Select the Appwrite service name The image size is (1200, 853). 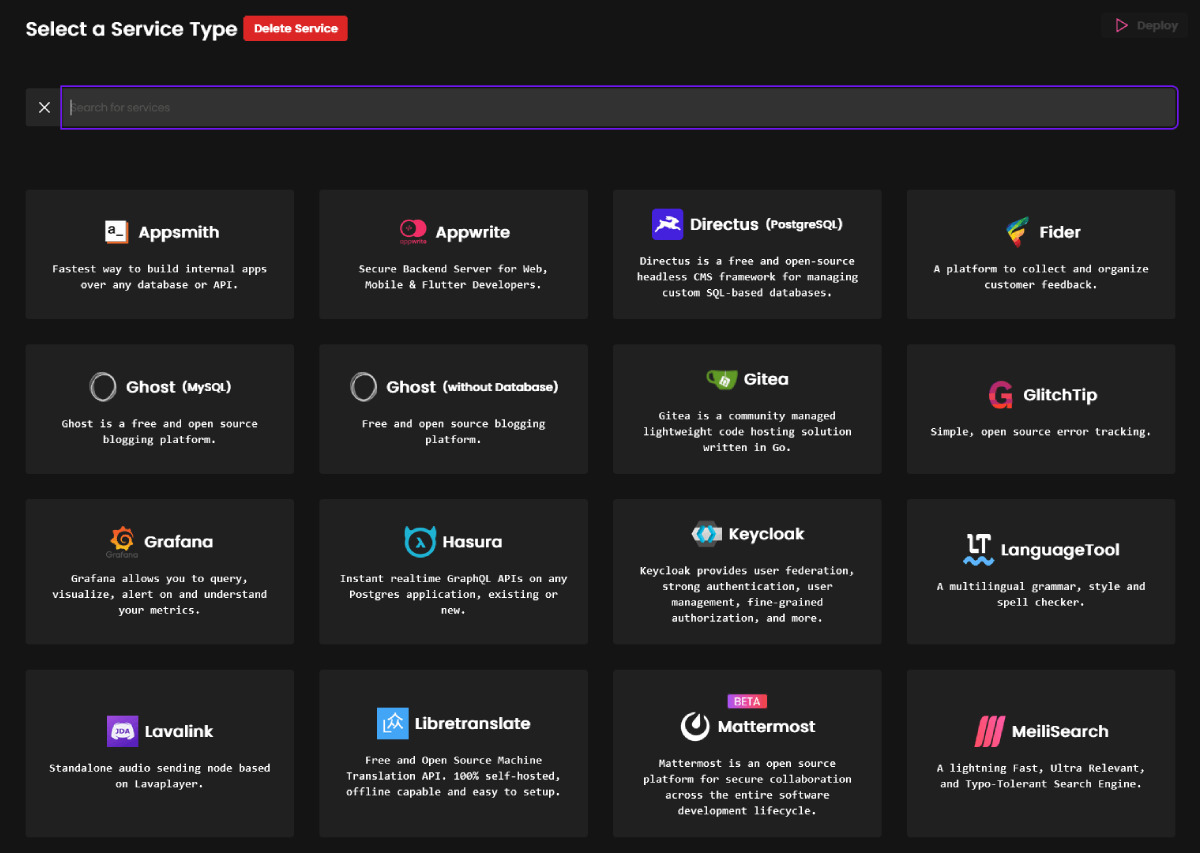(x=473, y=232)
